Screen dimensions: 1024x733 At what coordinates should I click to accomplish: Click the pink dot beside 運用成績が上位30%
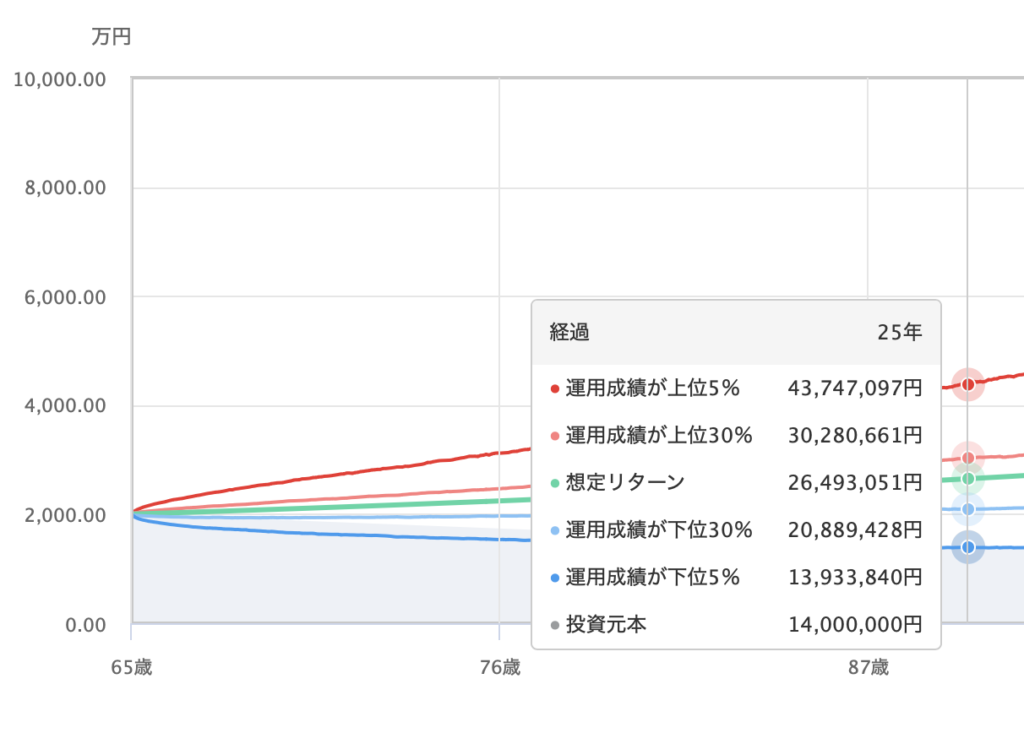tap(555, 436)
